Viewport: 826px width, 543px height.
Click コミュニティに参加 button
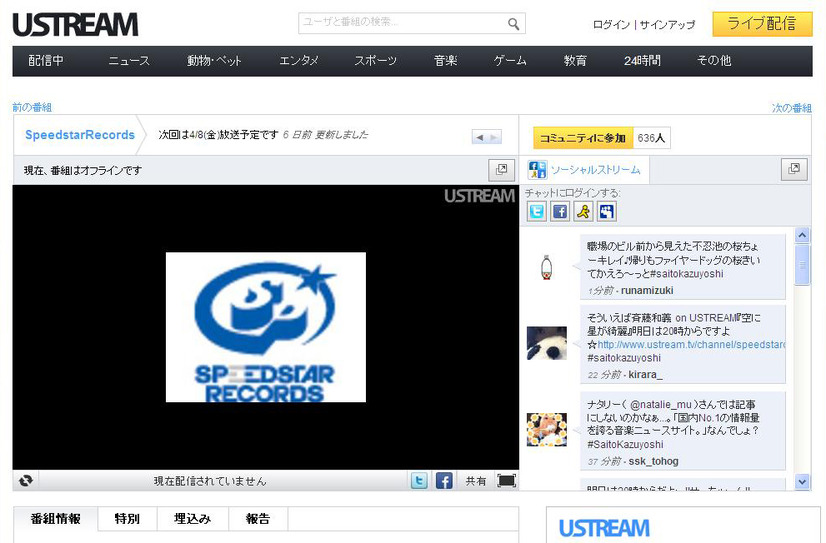[583, 138]
